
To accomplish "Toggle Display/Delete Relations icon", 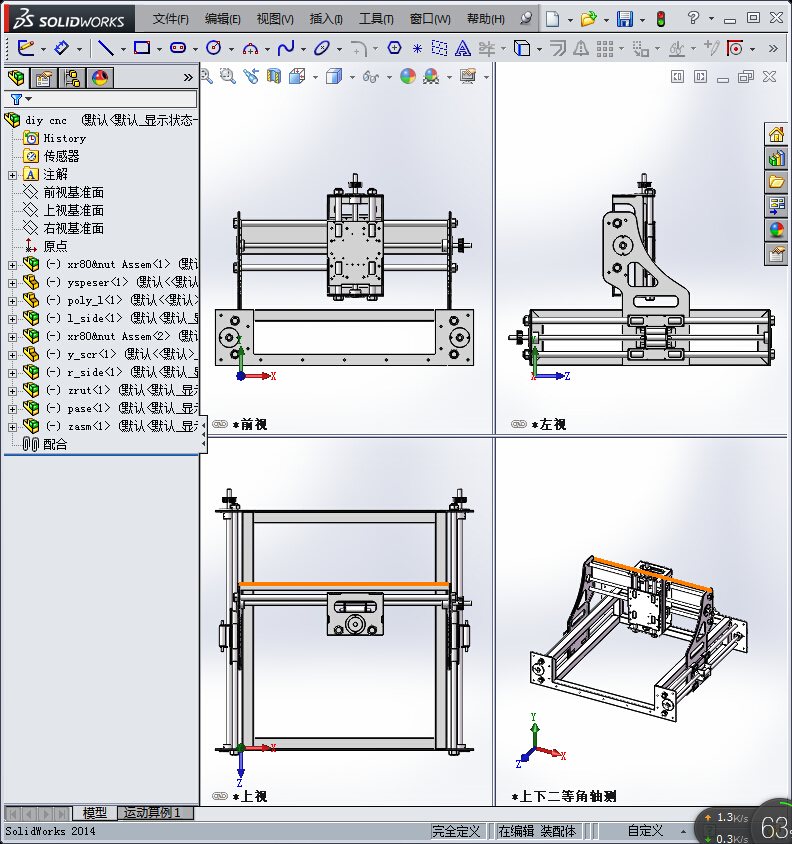I will 676,49.
